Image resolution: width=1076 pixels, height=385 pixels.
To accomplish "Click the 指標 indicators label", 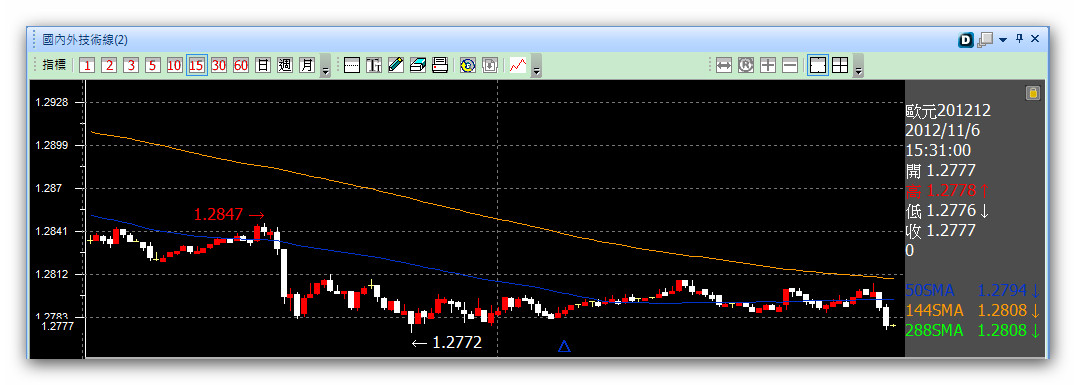I will 54,65.
